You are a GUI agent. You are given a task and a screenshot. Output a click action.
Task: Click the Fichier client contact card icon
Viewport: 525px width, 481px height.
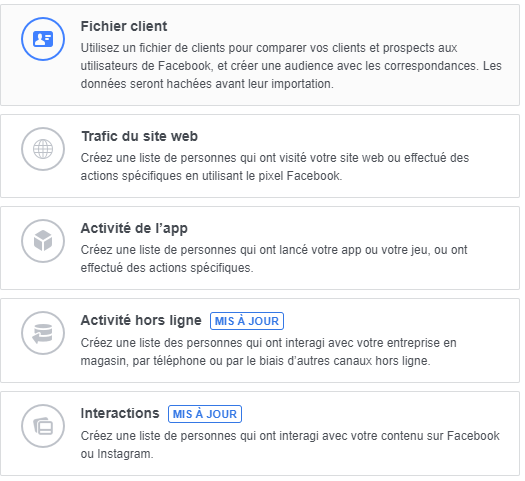coord(43,39)
